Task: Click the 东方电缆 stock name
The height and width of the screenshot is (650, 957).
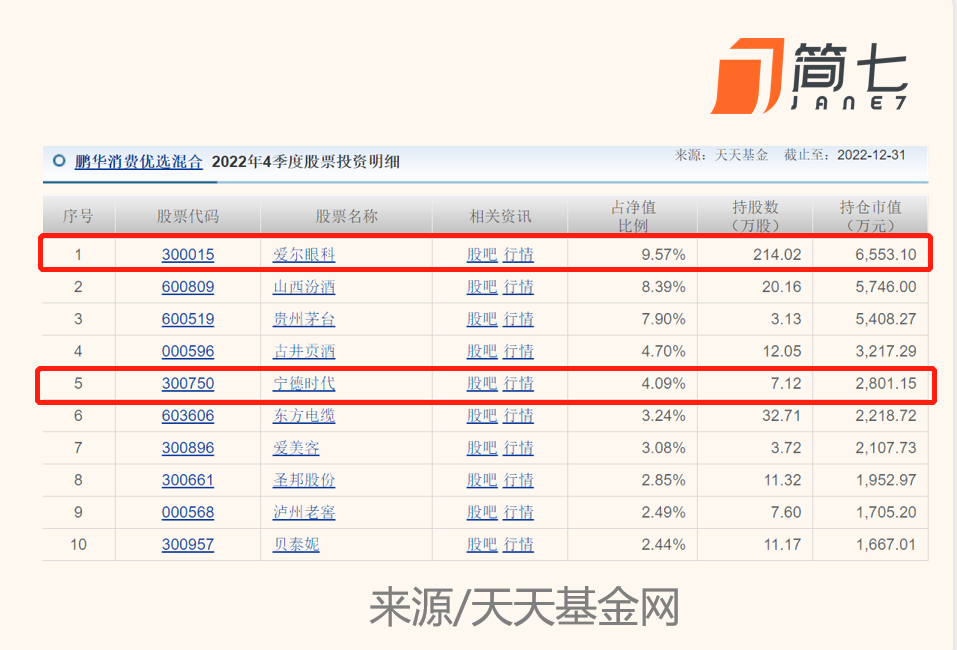Action: 304,416
